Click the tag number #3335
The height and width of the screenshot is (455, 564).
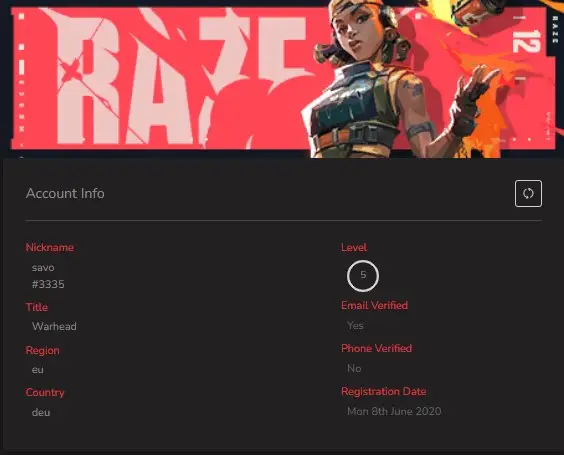point(48,284)
